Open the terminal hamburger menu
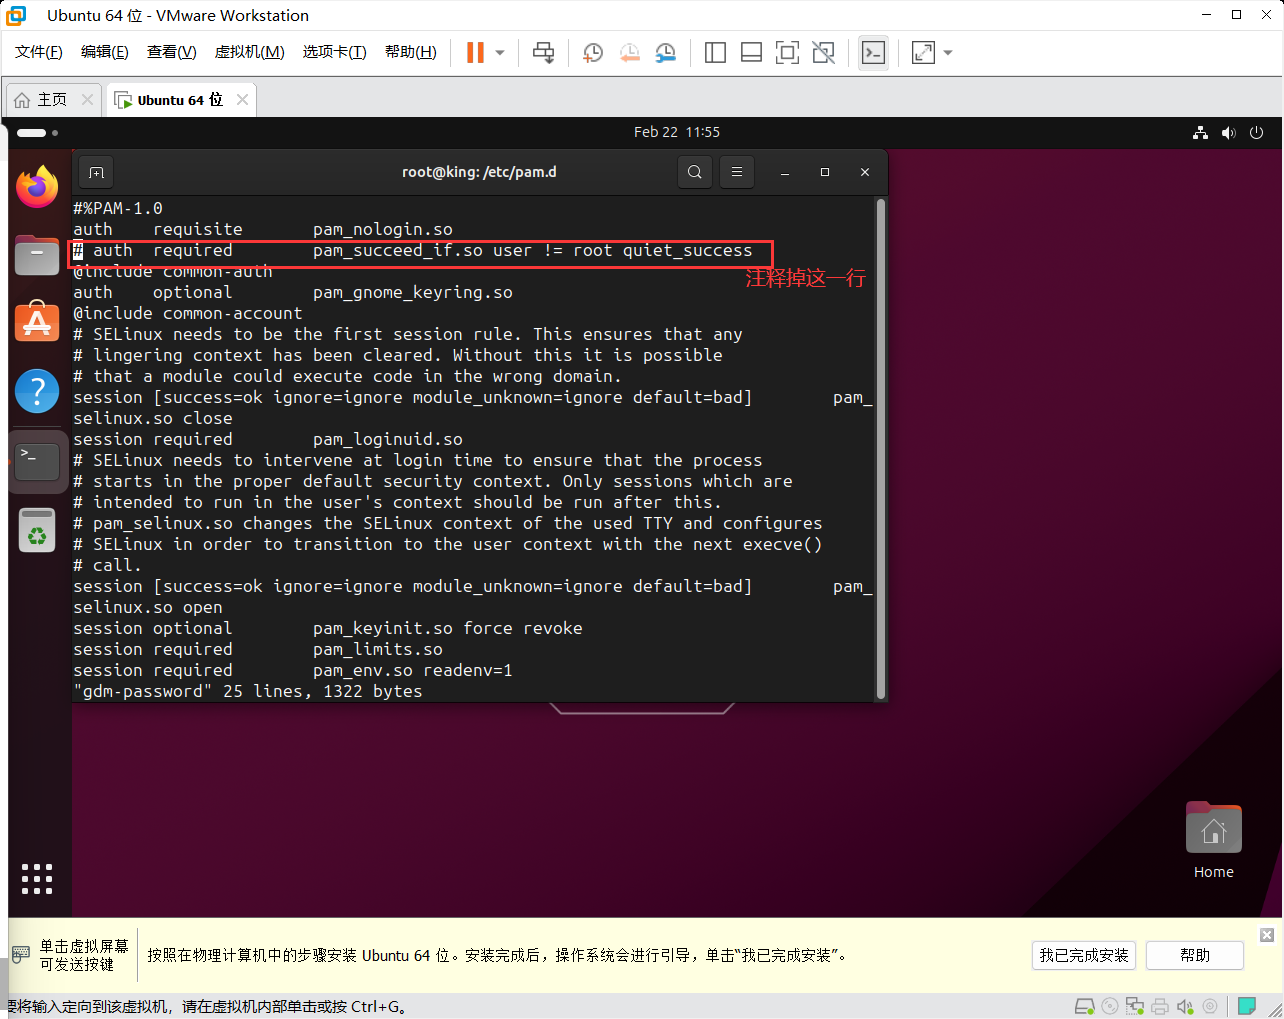 [x=737, y=172]
